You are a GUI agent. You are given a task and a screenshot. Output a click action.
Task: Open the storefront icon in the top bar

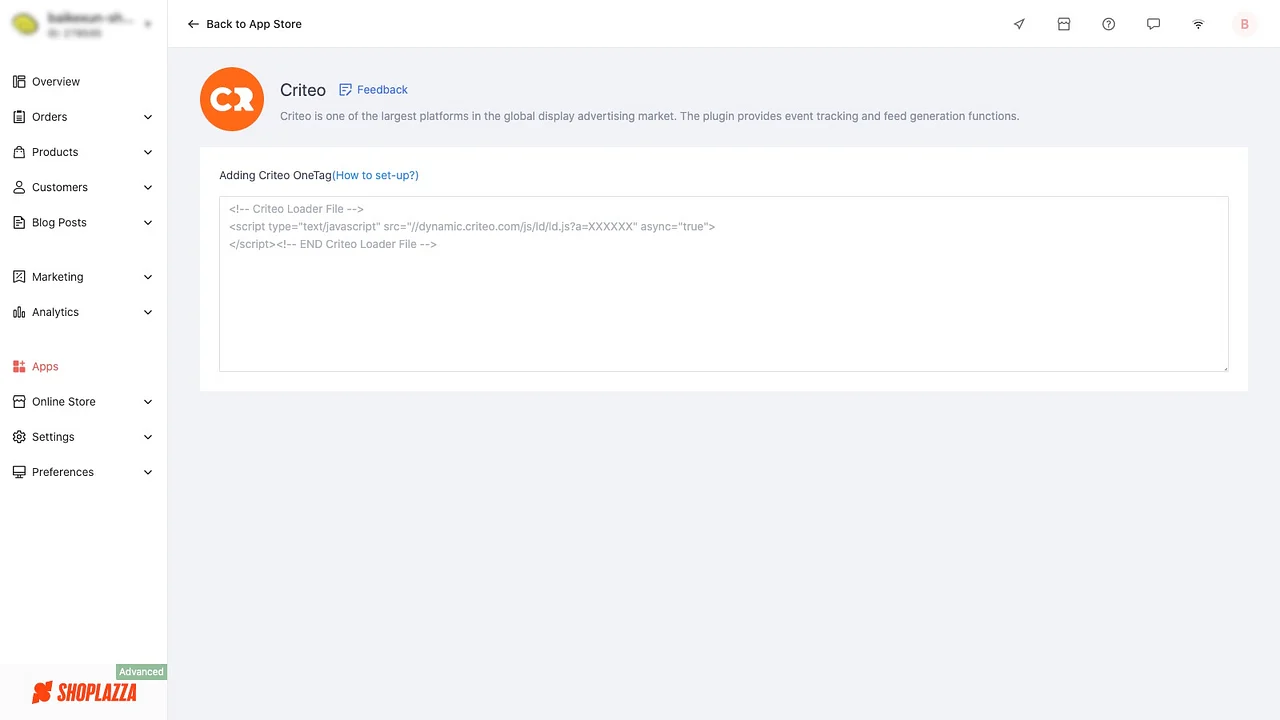(x=1064, y=24)
